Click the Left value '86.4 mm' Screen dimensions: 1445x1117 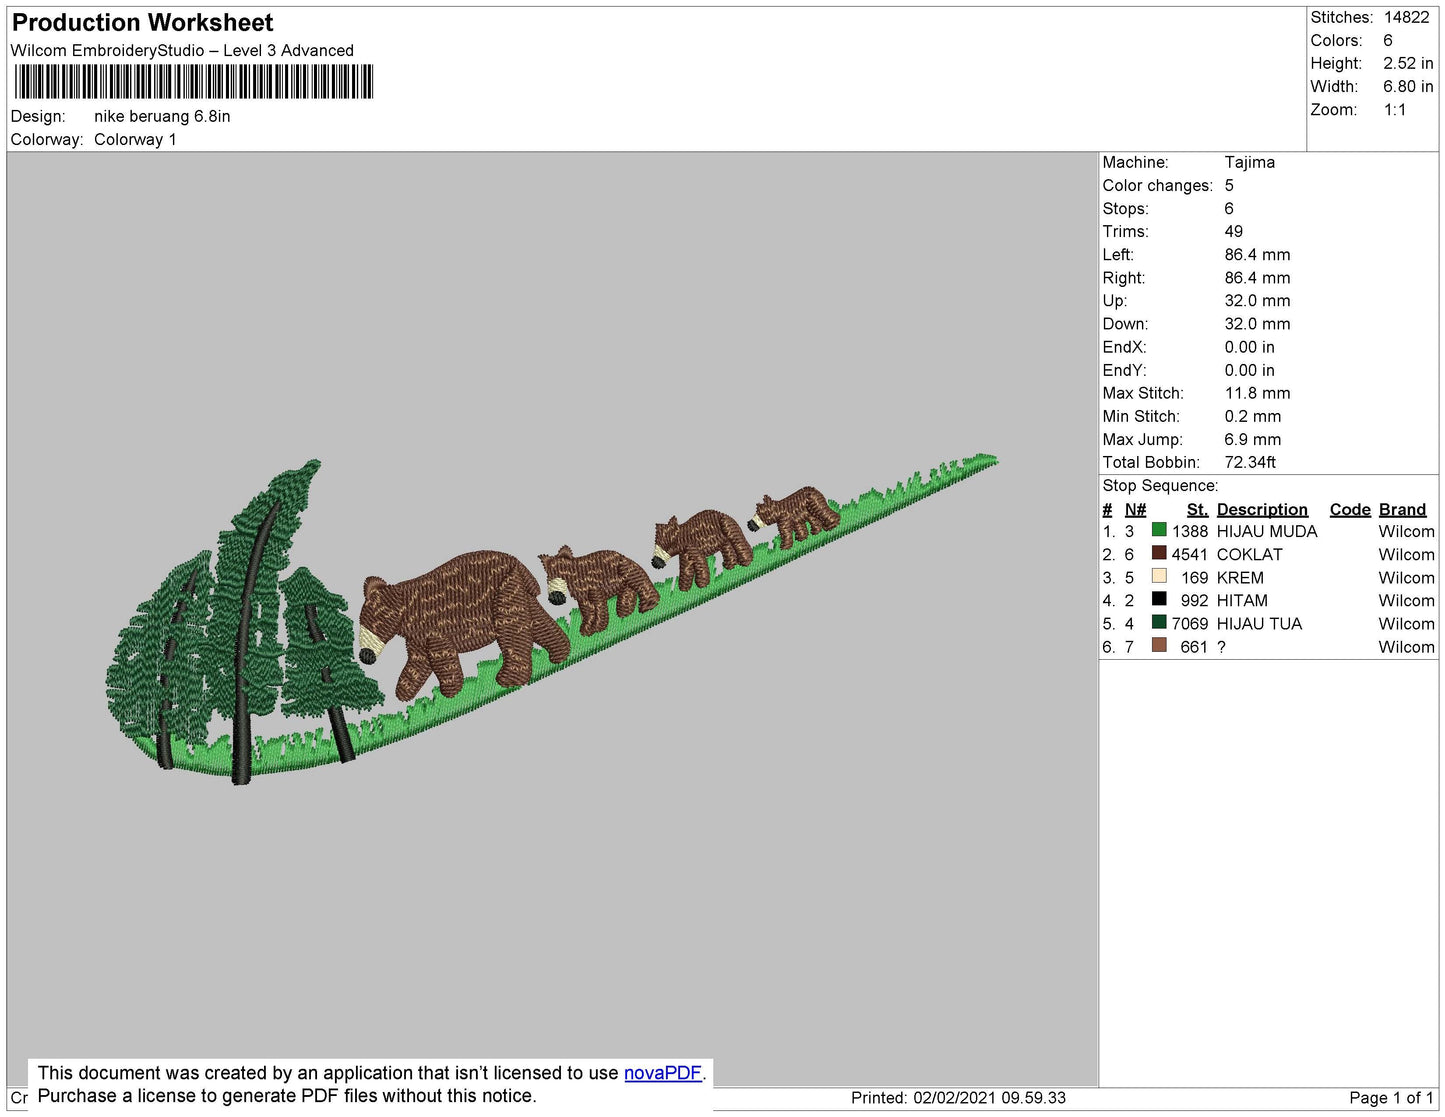1258,254
